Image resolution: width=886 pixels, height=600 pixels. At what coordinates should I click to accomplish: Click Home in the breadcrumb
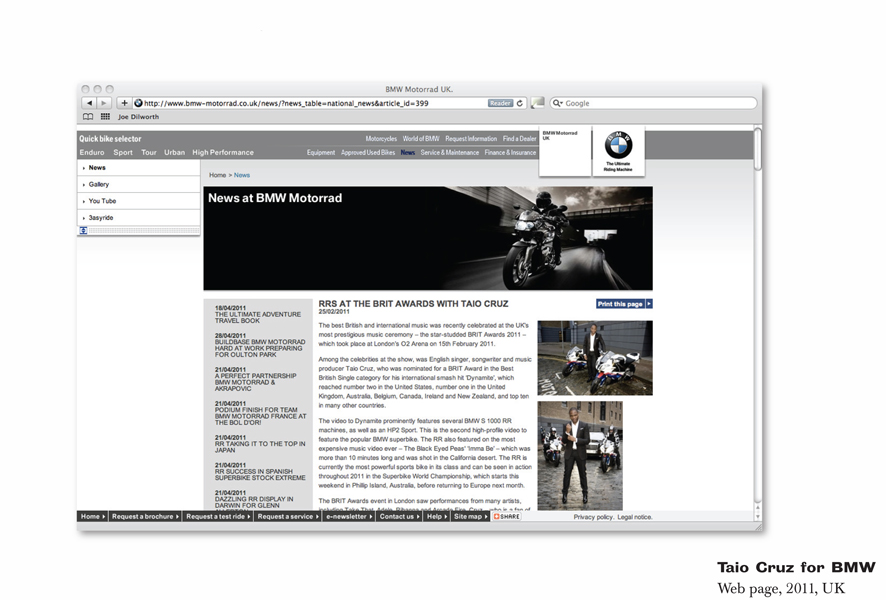point(218,175)
